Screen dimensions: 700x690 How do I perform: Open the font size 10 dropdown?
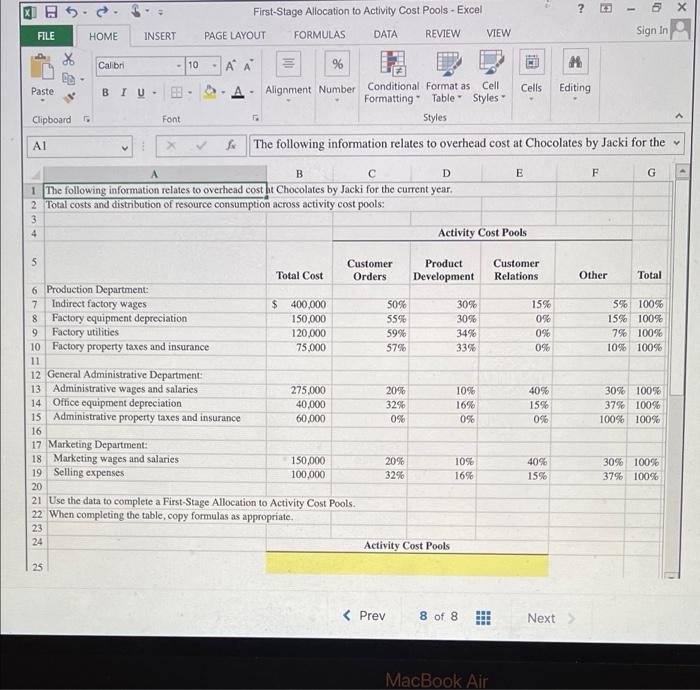point(215,66)
